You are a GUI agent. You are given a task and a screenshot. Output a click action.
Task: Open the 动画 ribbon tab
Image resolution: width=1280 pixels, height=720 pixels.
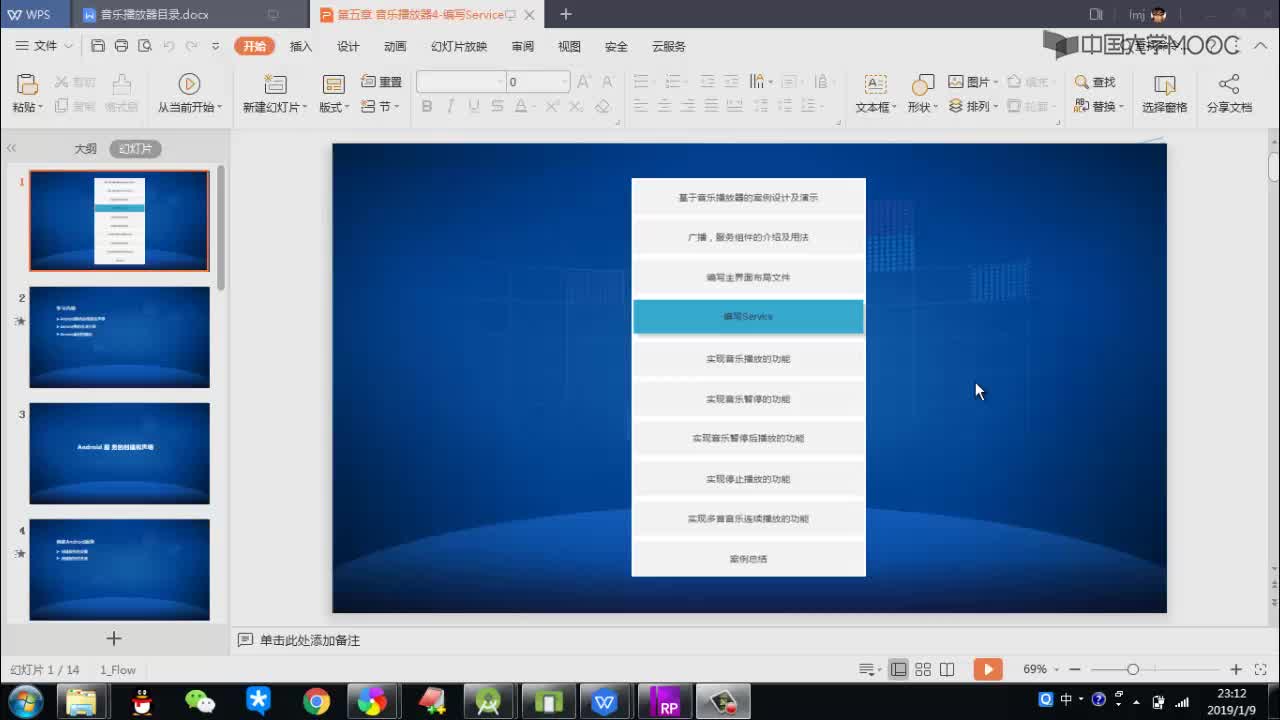click(x=395, y=46)
